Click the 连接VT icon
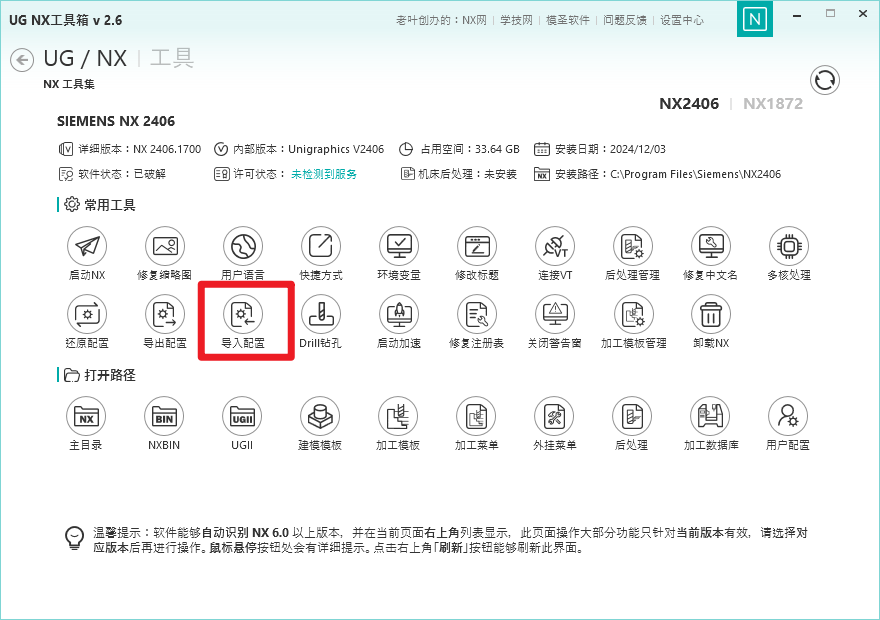This screenshot has height=620, width=880. [x=555, y=246]
